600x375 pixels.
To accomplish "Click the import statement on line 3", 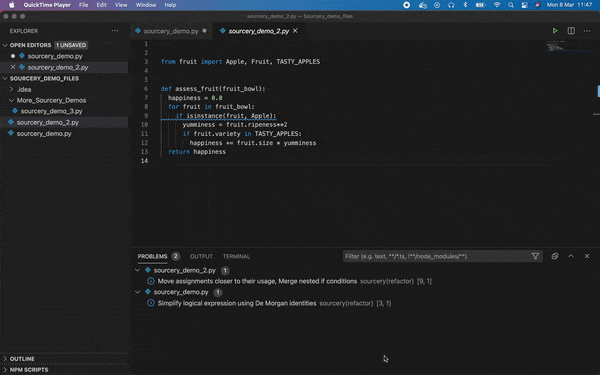I will (x=240, y=62).
